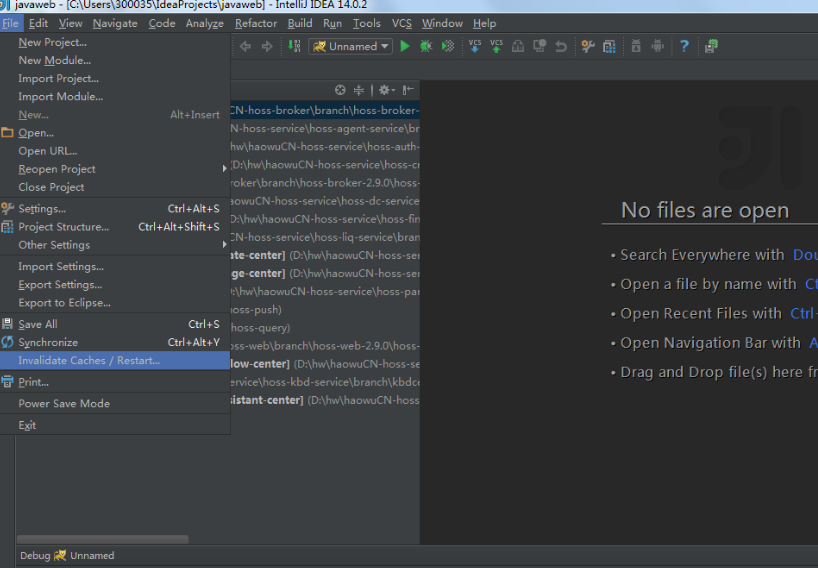Click Synchronize in File menu
The width and height of the screenshot is (818, 568).
[x=115, y=342]
